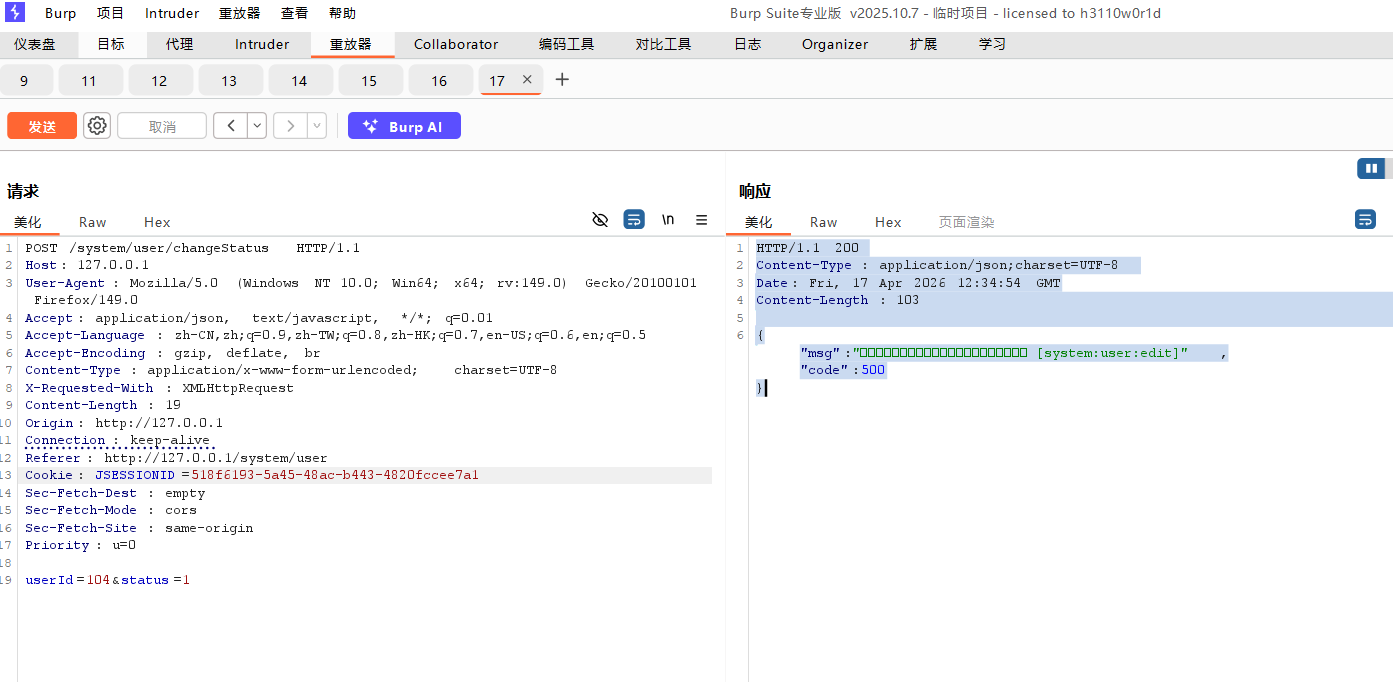Switch request view to Hex
The width and height of the screenshot is (1393, 682).
coord(157,222)
